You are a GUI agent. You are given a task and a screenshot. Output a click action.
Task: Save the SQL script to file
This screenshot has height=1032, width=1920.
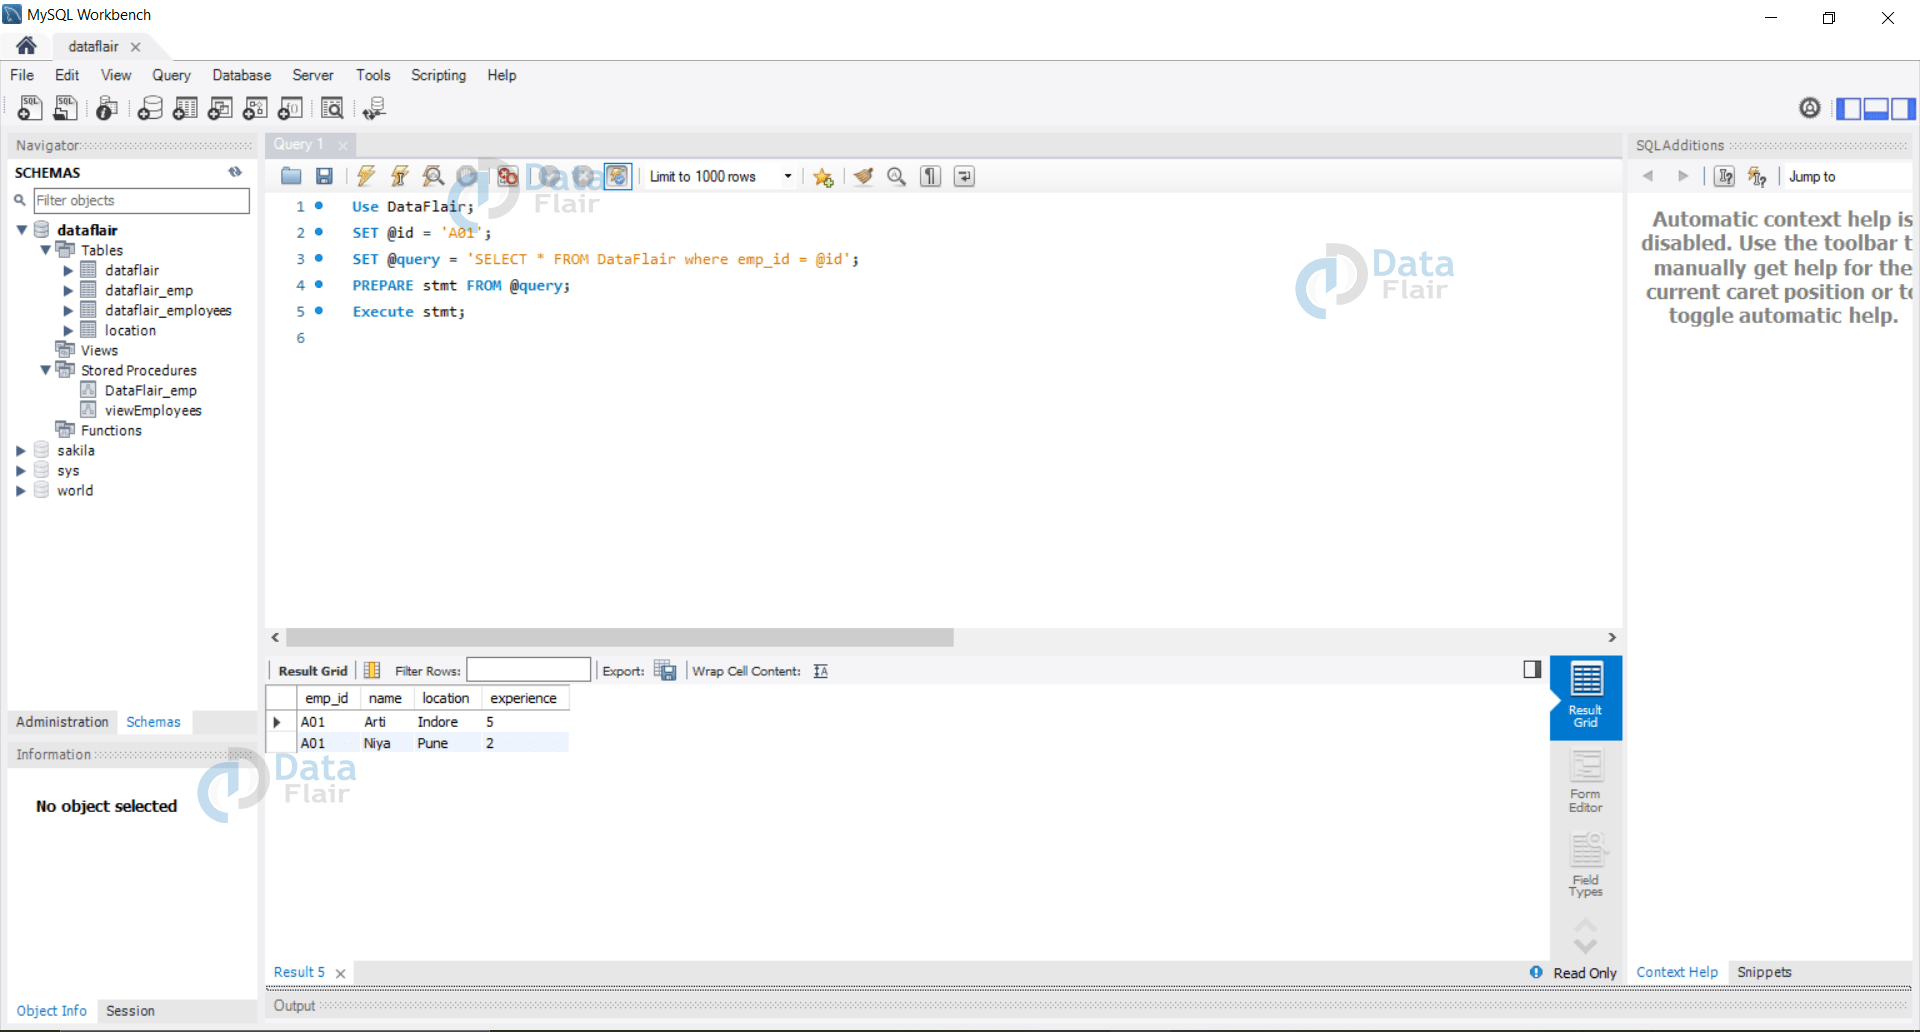click(x=323, y=176)
